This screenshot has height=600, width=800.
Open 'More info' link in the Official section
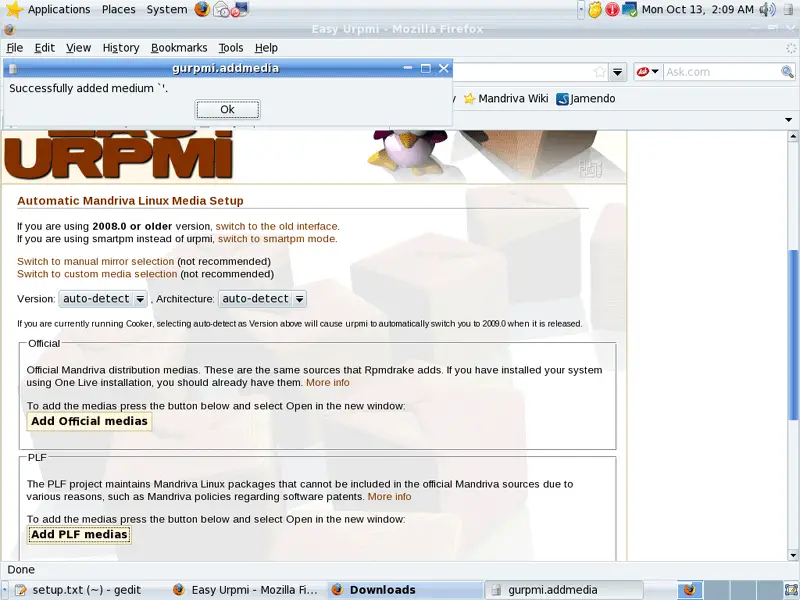point(328,383)
